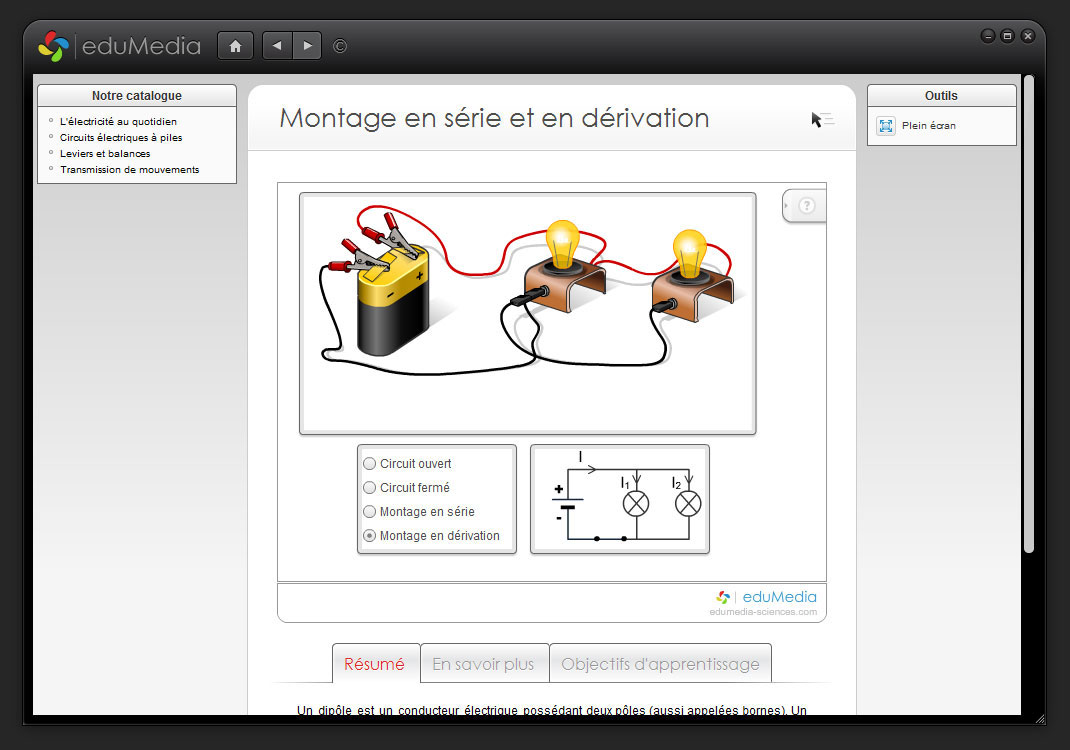Open the Objectifs d'apprentissage tab

[x=660, y=664]
